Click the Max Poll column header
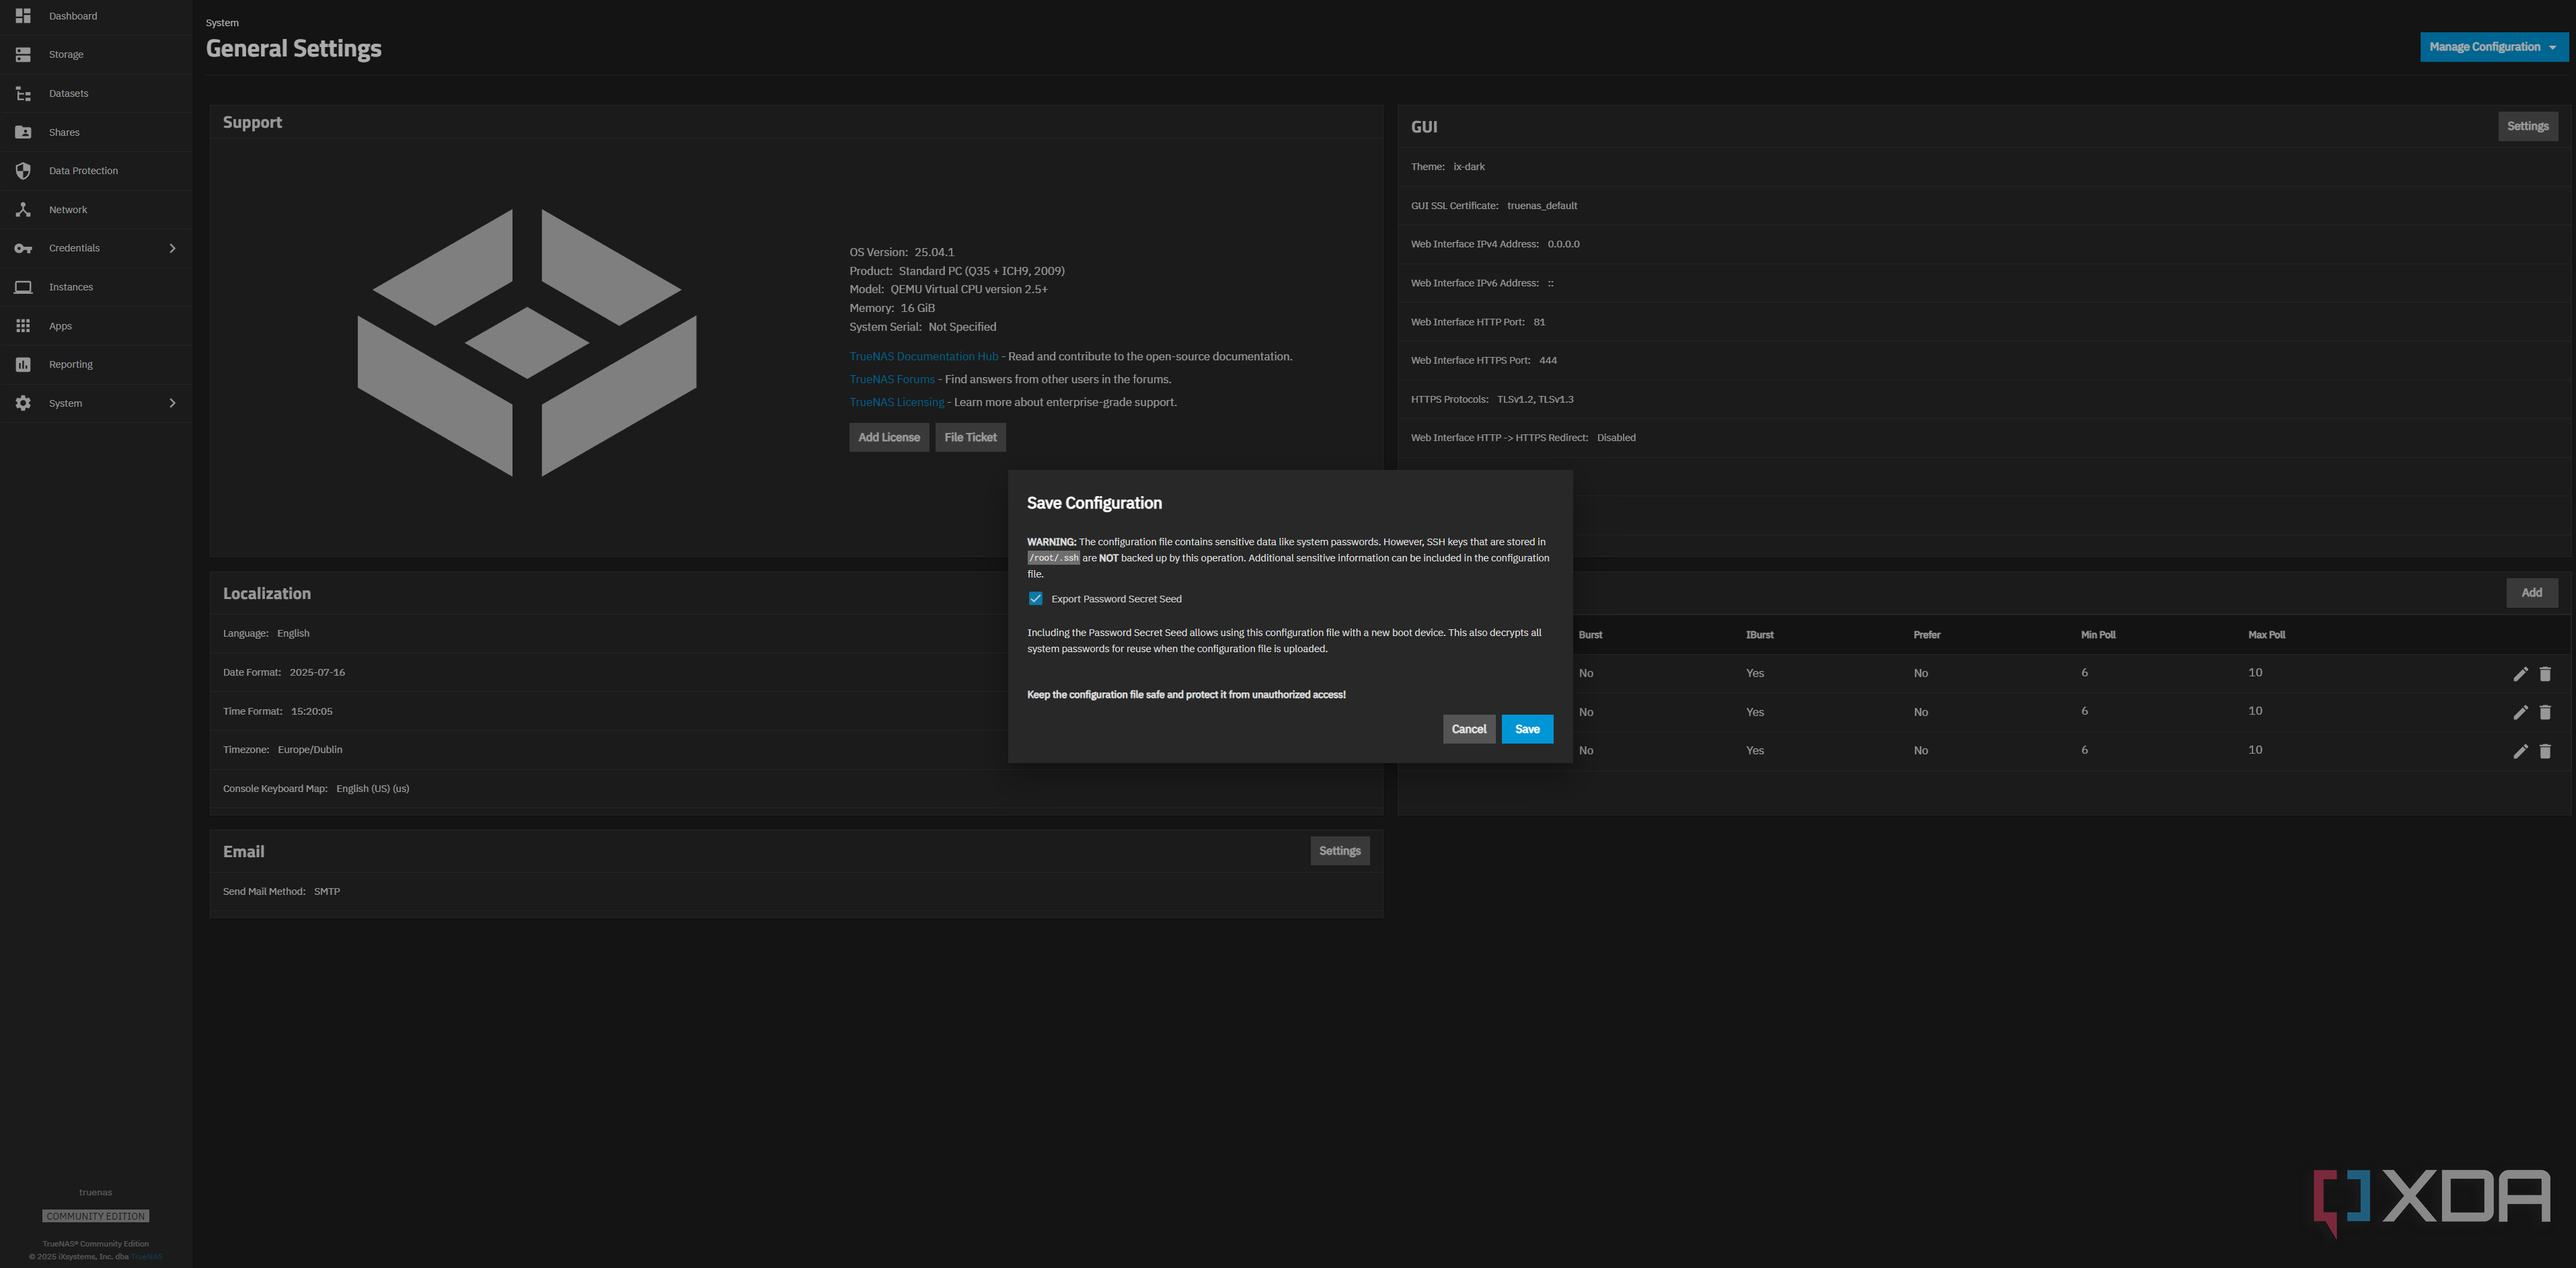Viewport: 2576px width, 1268px height. click(2266, 635)
